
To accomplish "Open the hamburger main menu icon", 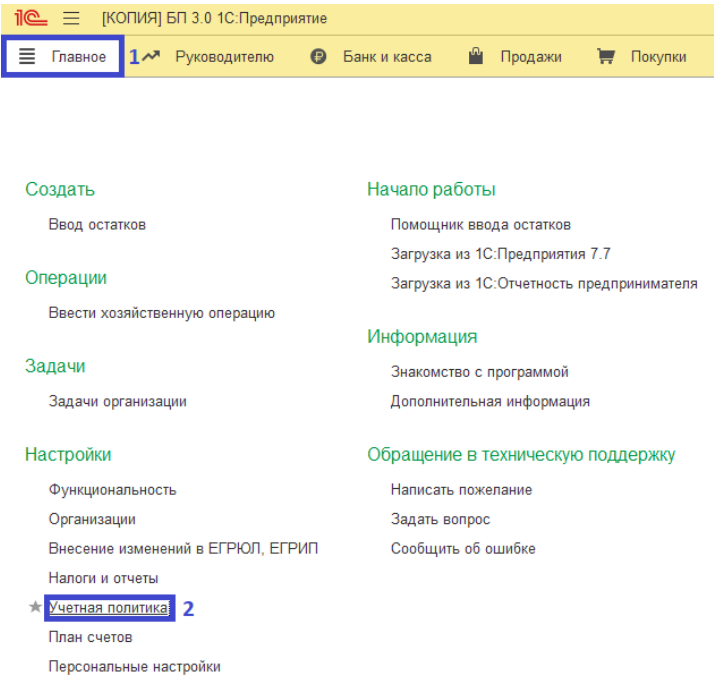I will (x=71, y=18).
